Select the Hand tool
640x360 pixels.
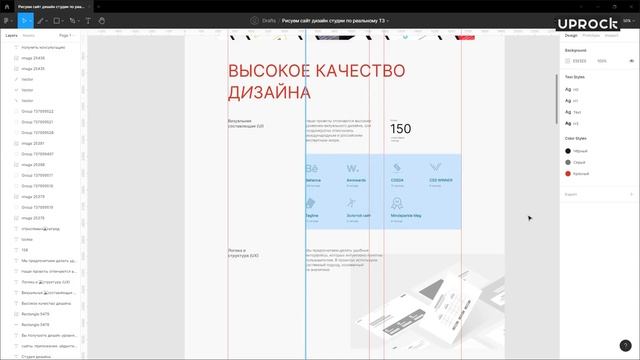click(102, 21)
